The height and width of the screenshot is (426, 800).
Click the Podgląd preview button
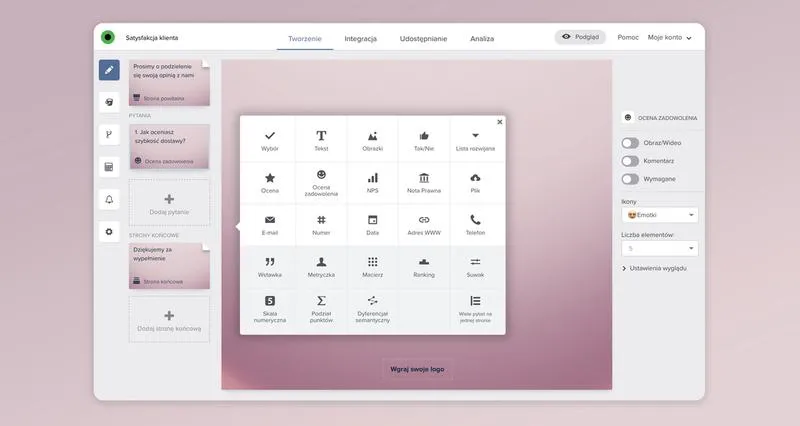(x=580, y=37)
